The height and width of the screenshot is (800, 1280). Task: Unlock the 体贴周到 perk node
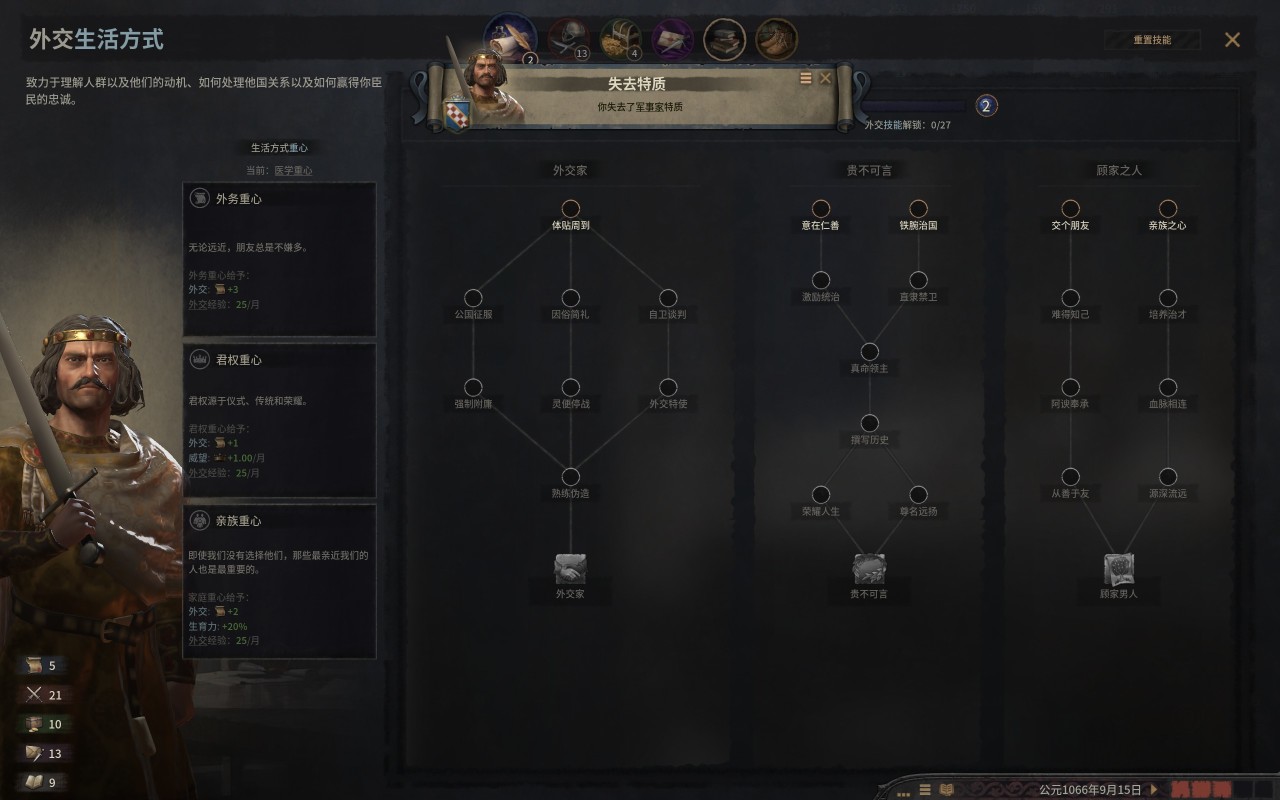point(570,208)
